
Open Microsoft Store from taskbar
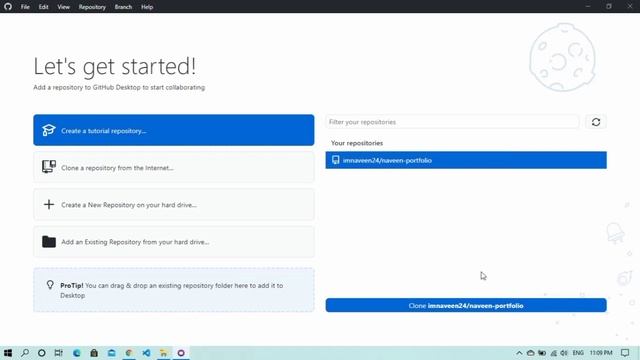94,353
